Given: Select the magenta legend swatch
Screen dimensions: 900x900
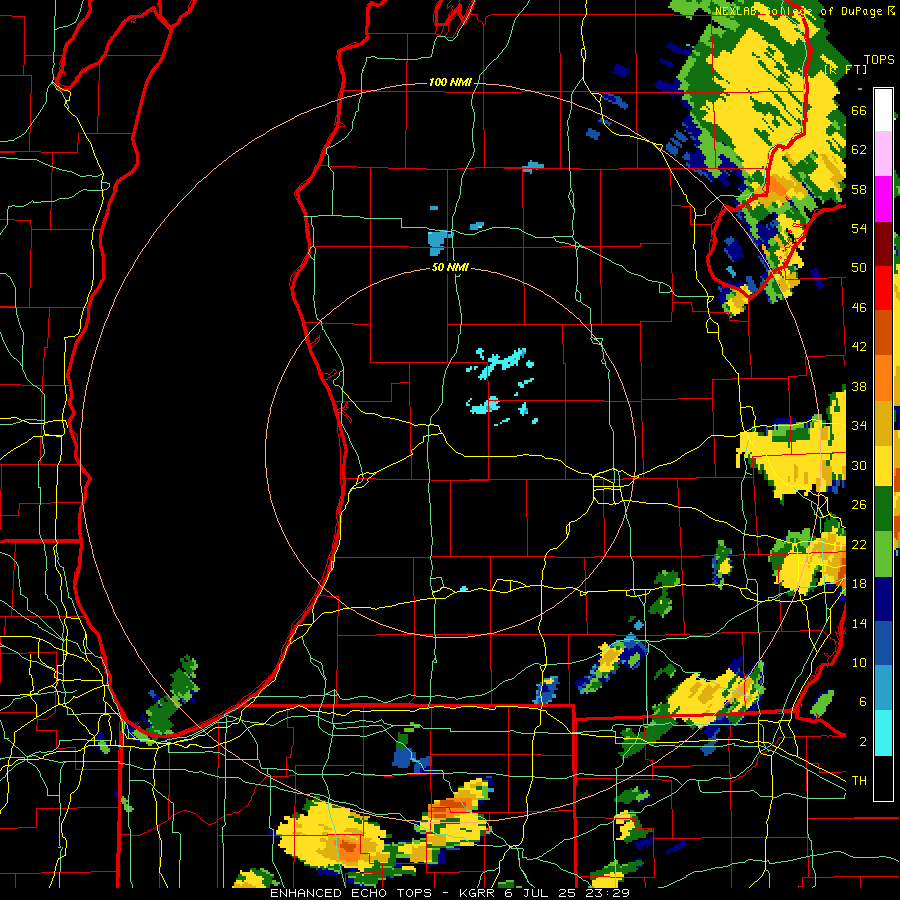Looking at the screenshot, I should [x=883, y=199].
